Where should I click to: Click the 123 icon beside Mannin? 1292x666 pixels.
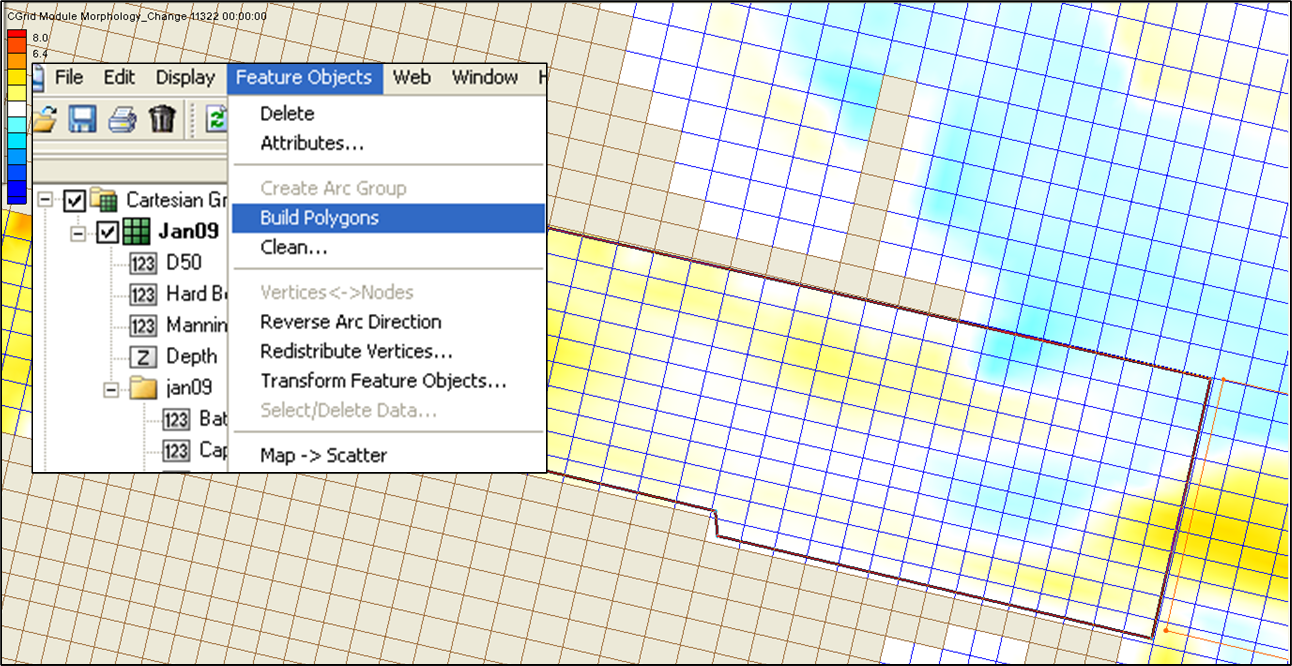point(143,326)
